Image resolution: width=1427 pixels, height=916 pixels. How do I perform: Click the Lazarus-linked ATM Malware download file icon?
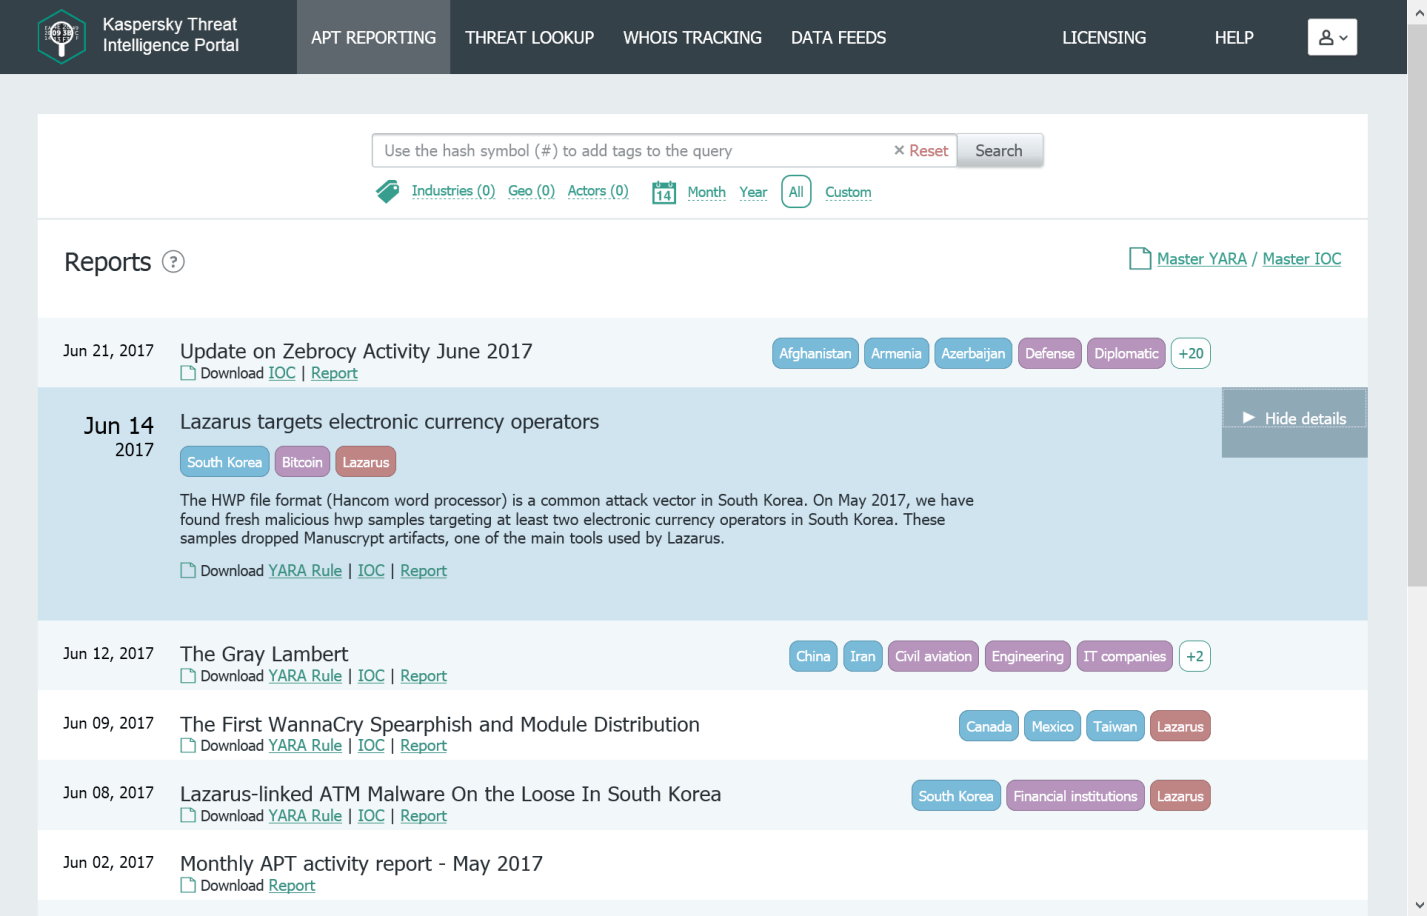click(x=188, y=816)
